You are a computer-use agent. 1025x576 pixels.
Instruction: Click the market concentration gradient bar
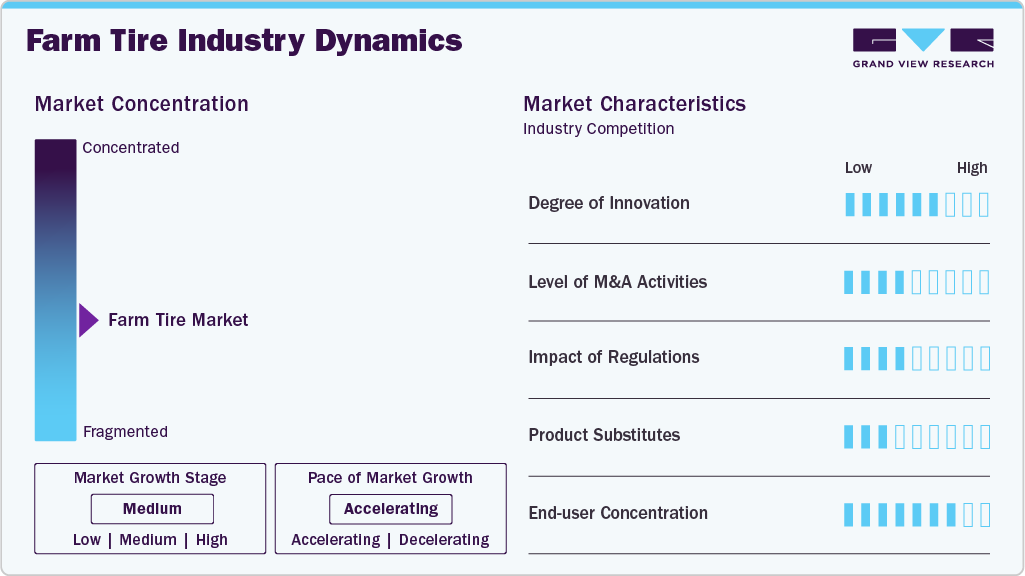tap(55, 290)
